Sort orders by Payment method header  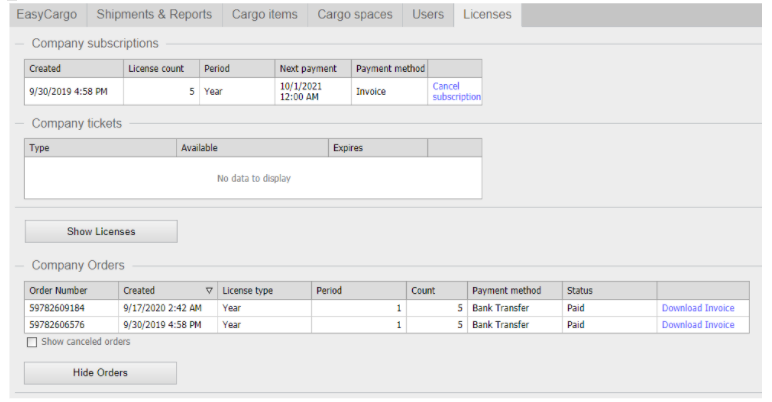tap(506, 291)
